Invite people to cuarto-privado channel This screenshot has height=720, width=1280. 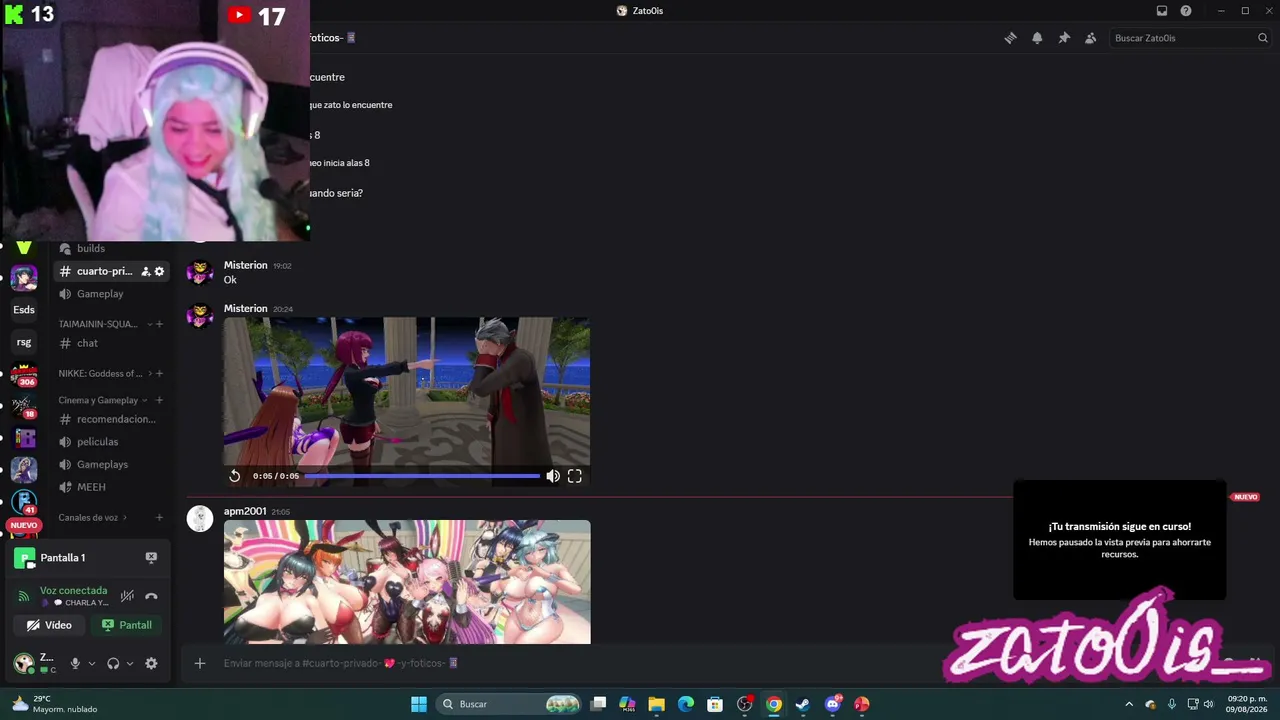click(146, 271)
